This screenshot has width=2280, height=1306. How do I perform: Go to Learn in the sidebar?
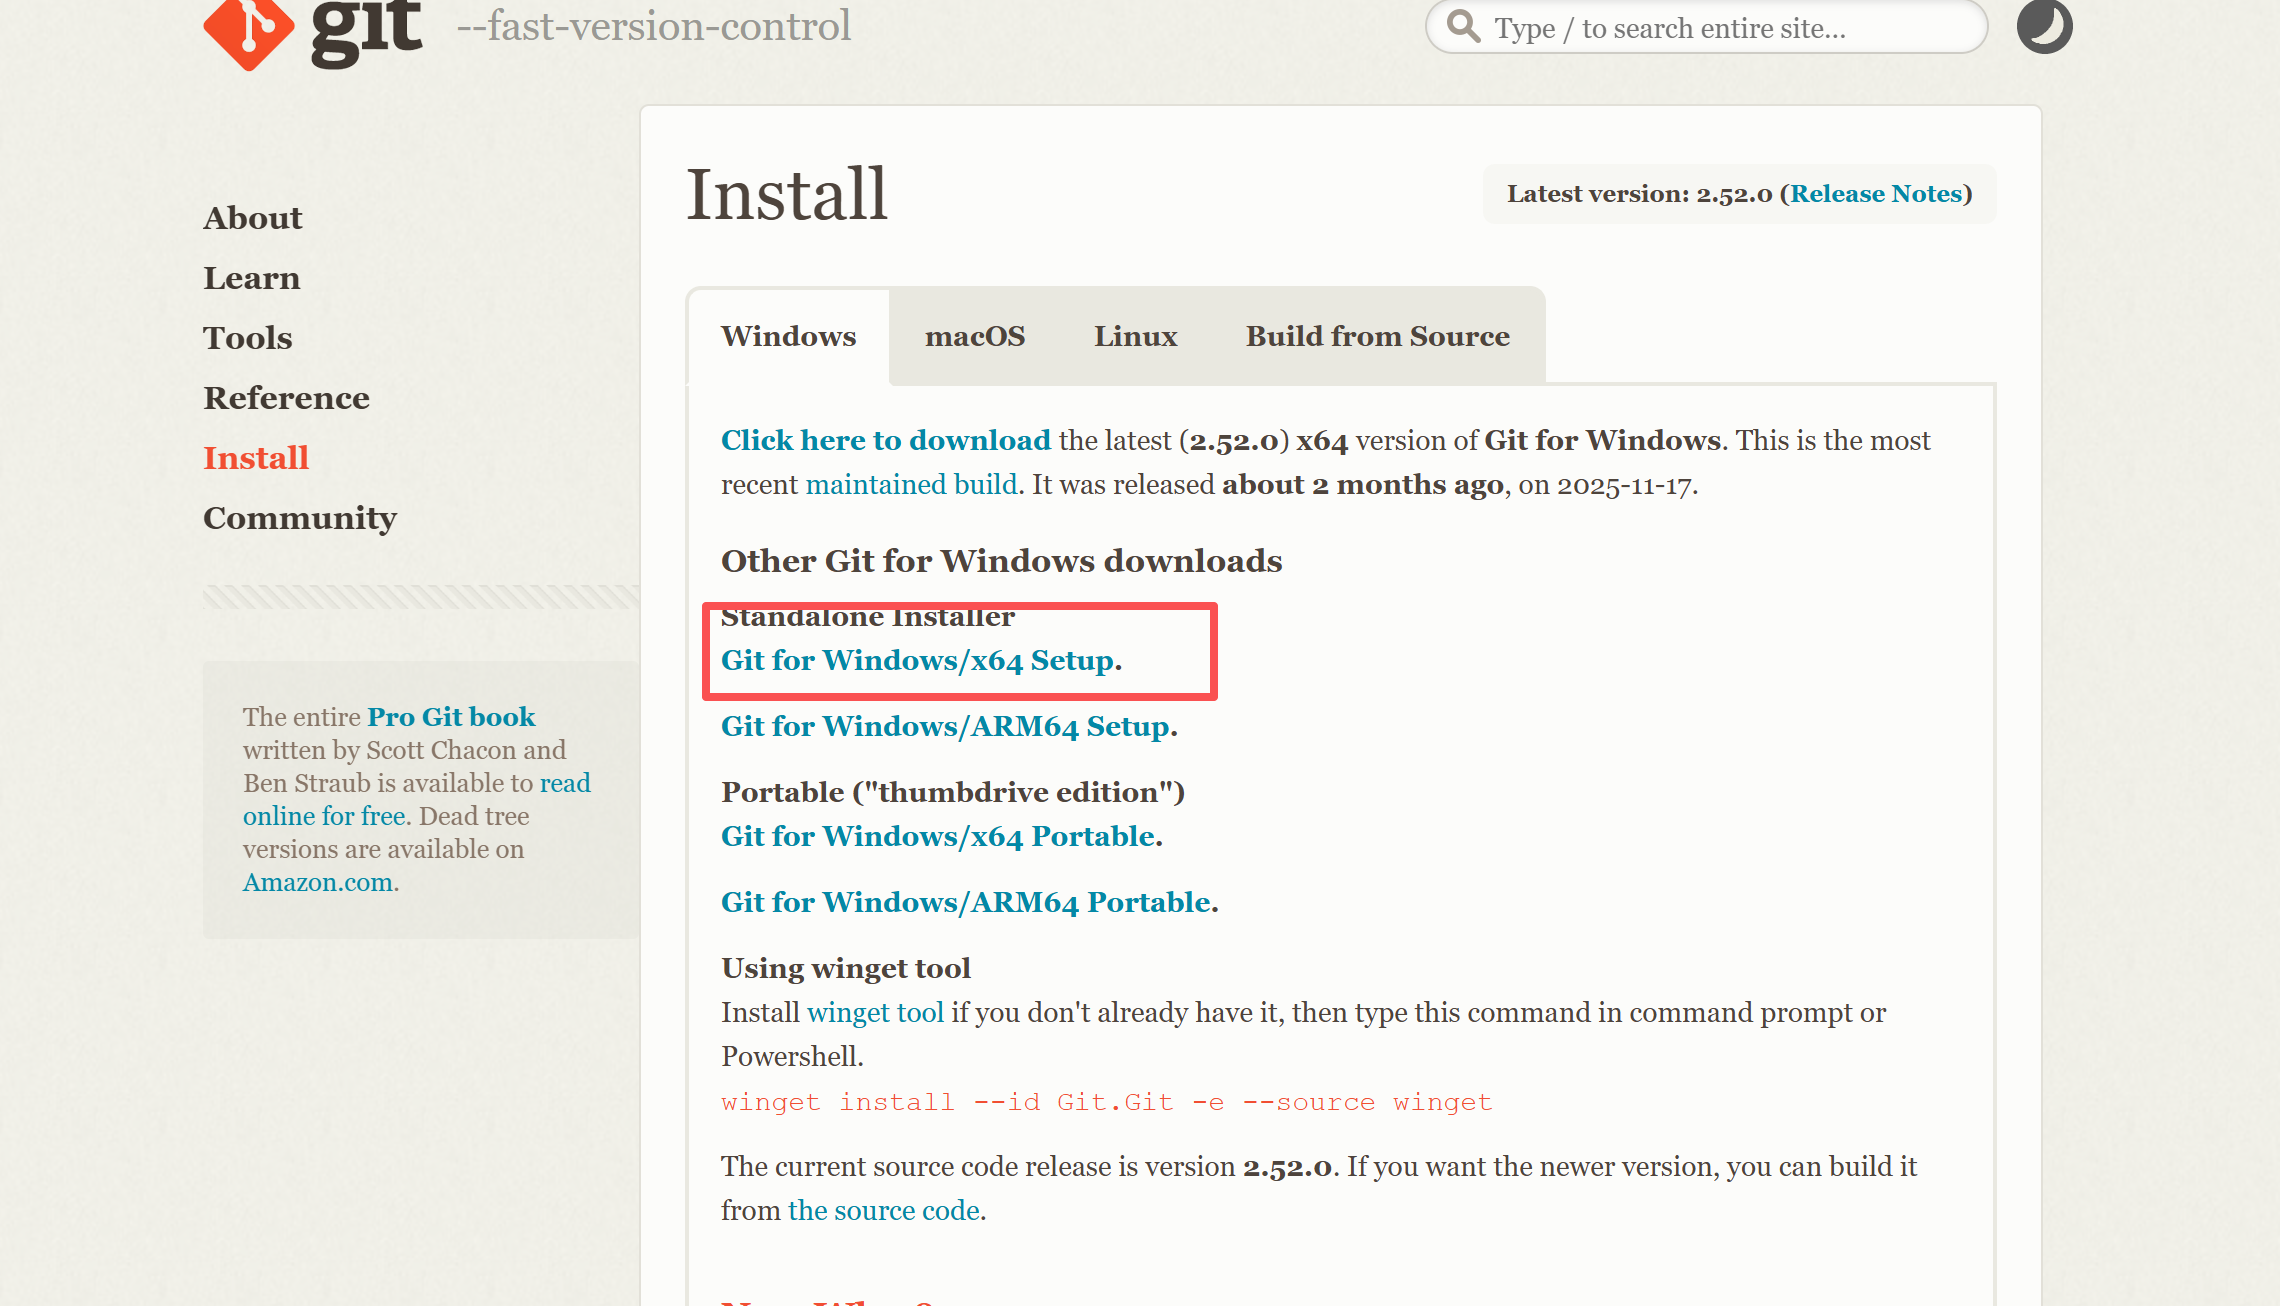251,278
